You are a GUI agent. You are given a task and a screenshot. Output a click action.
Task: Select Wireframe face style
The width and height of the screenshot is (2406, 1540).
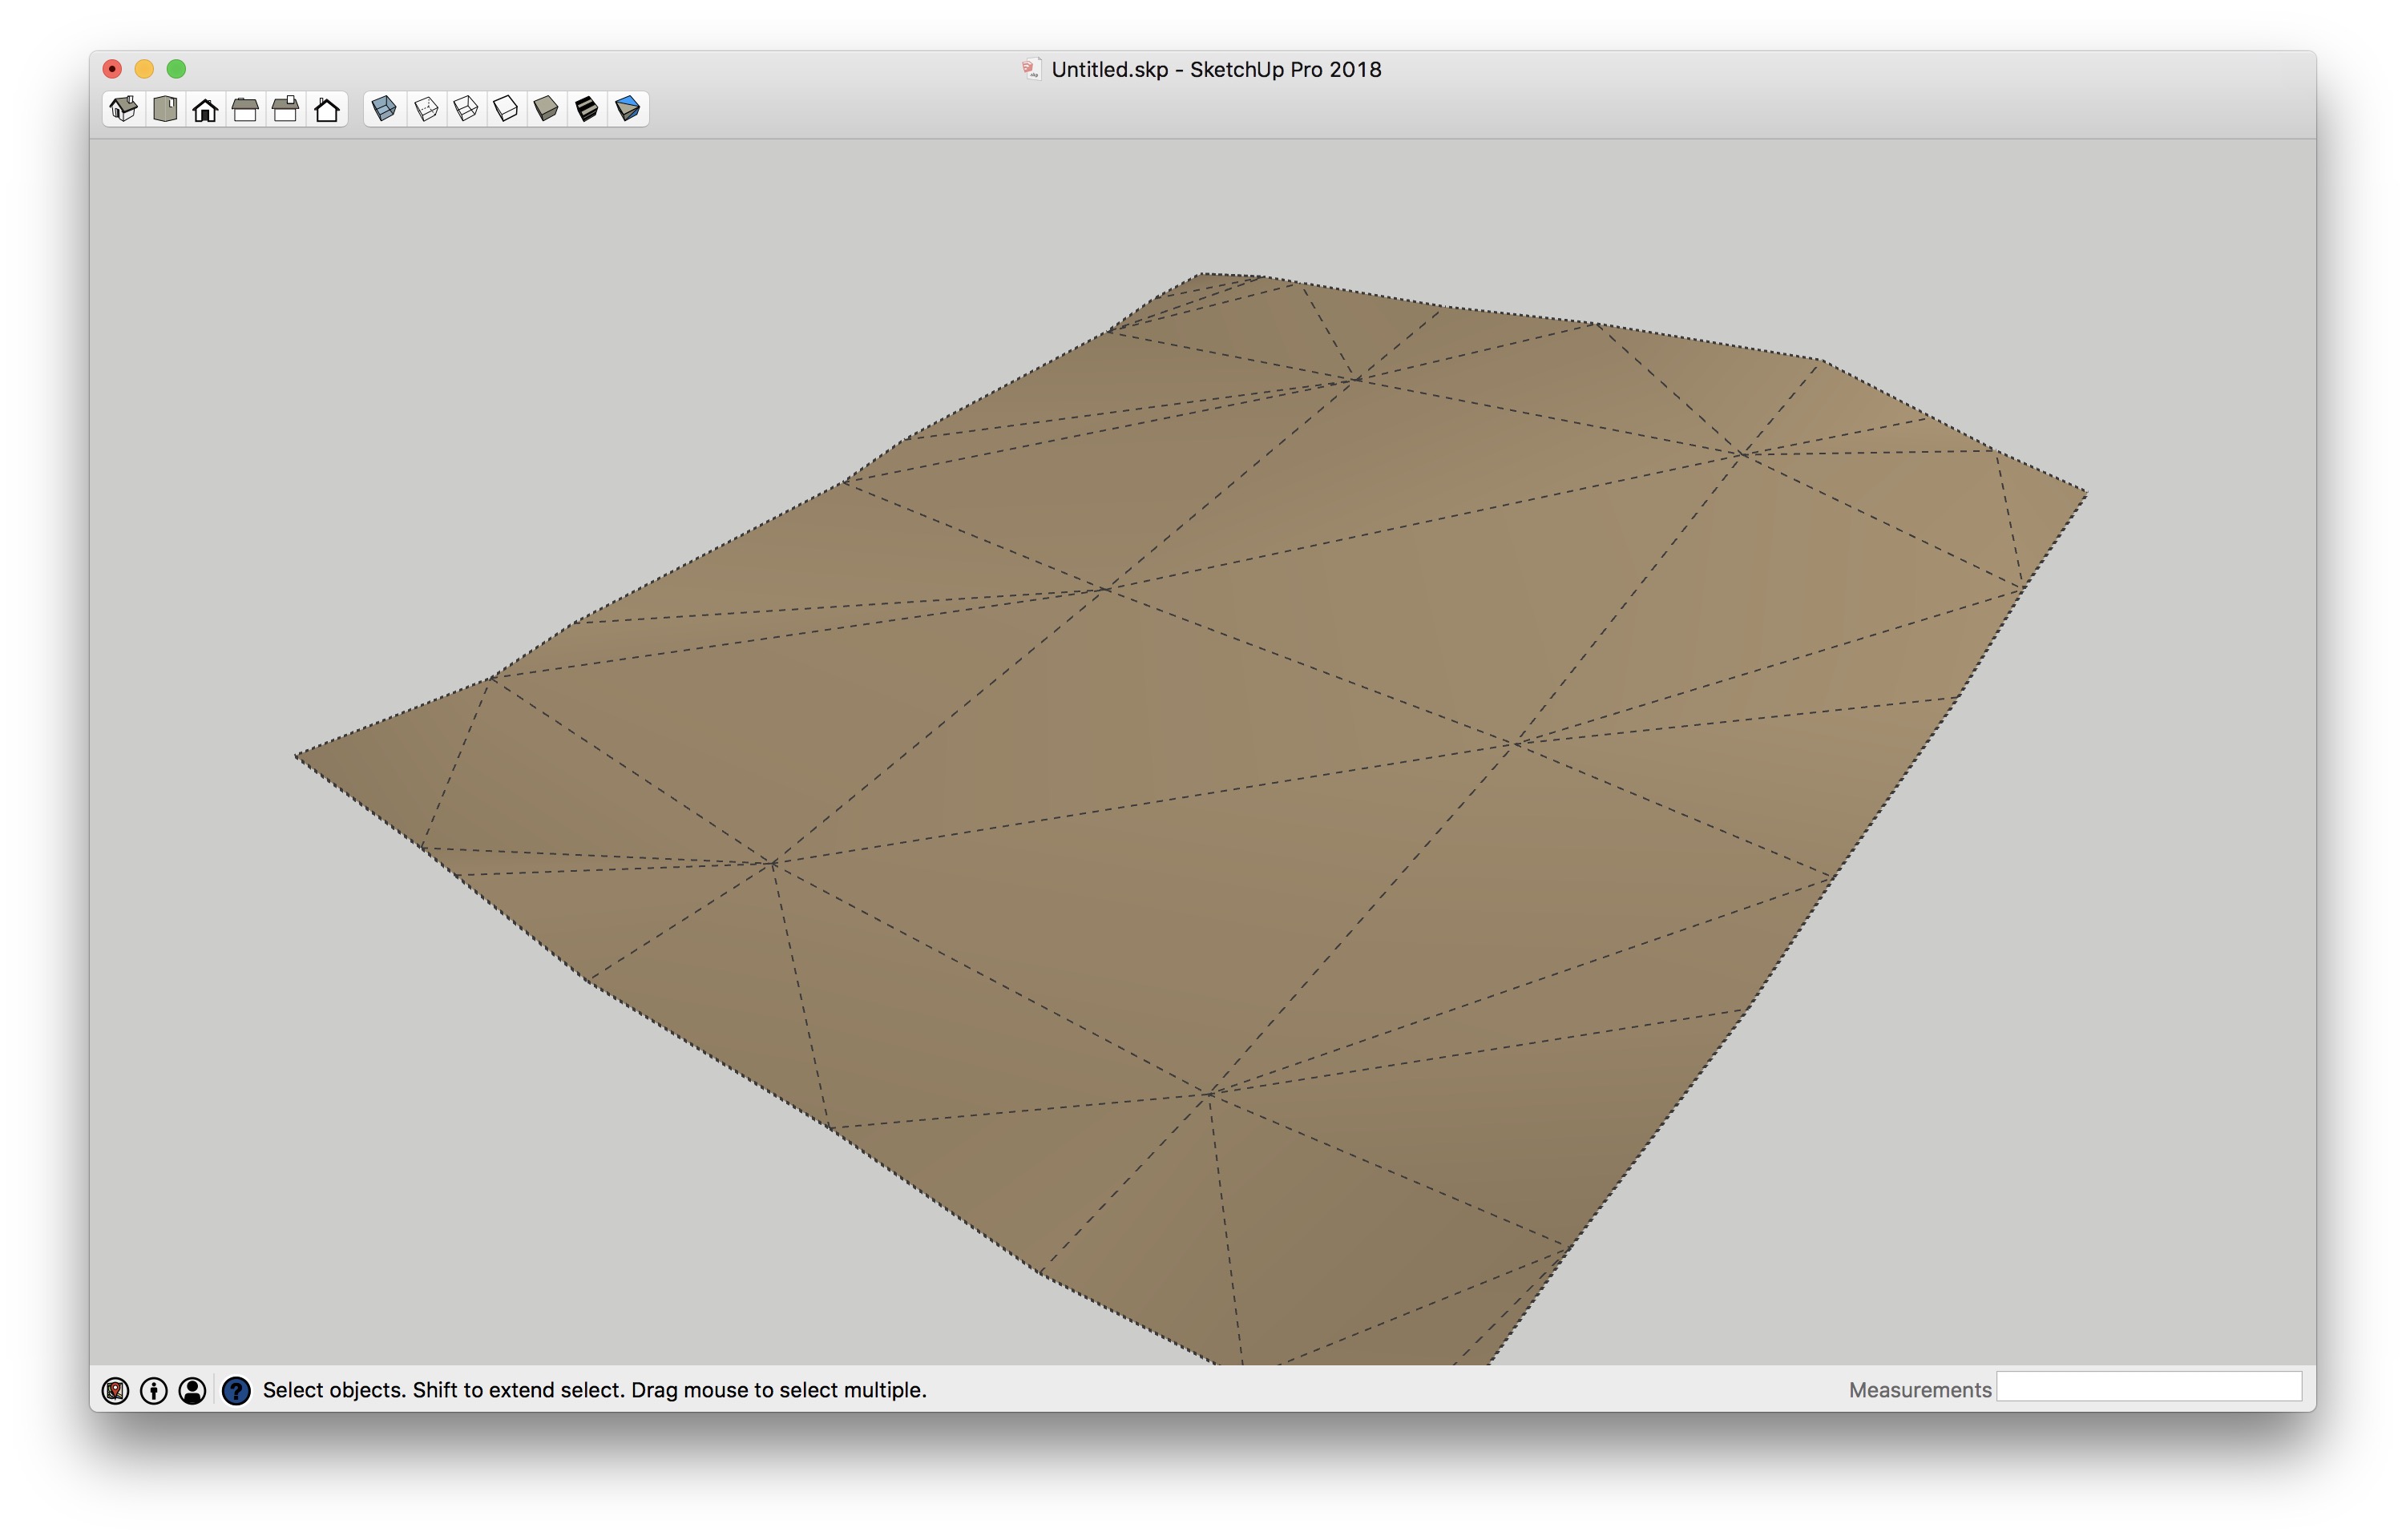[466, 109]
